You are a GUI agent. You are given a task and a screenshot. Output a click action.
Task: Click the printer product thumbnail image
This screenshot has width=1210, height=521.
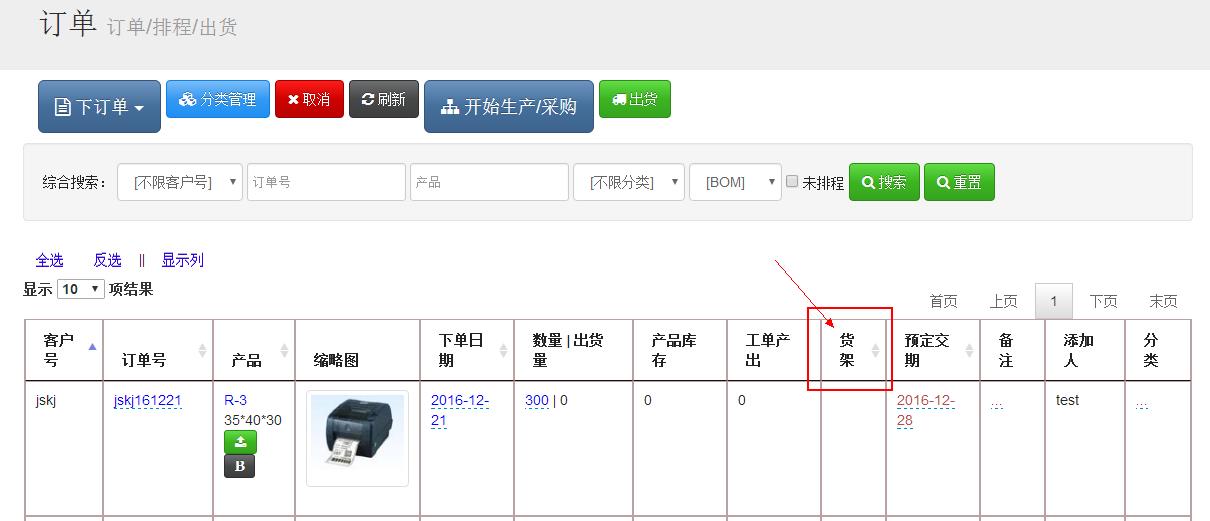[357, 437]
